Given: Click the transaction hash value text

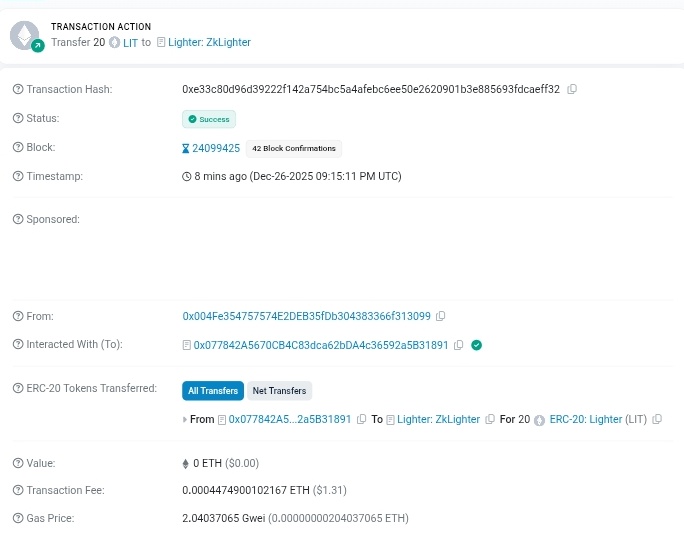Looking at the screenshot, I should point(371,89).
